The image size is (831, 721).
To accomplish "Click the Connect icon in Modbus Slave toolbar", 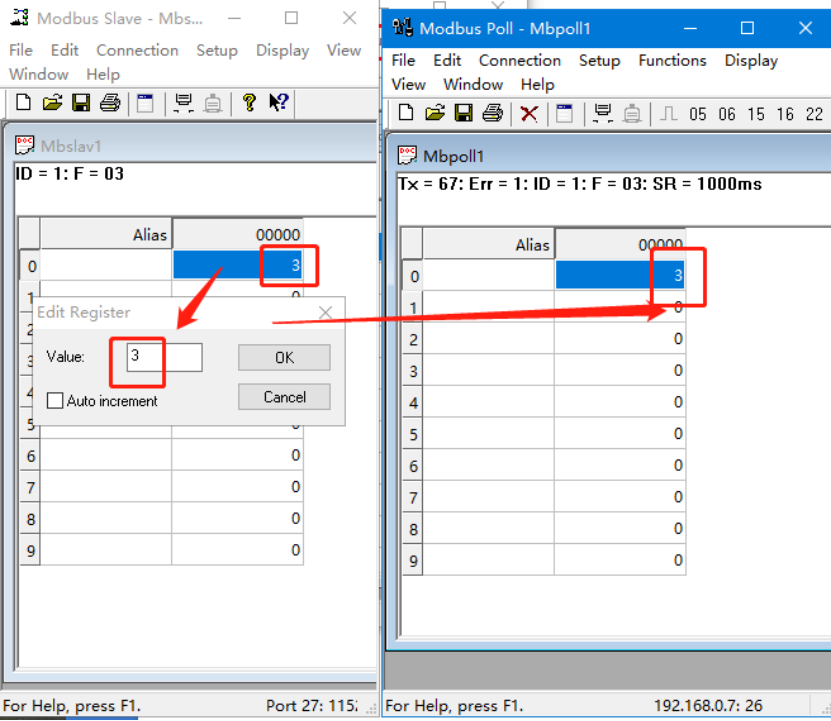I will (x=183, y=102).
